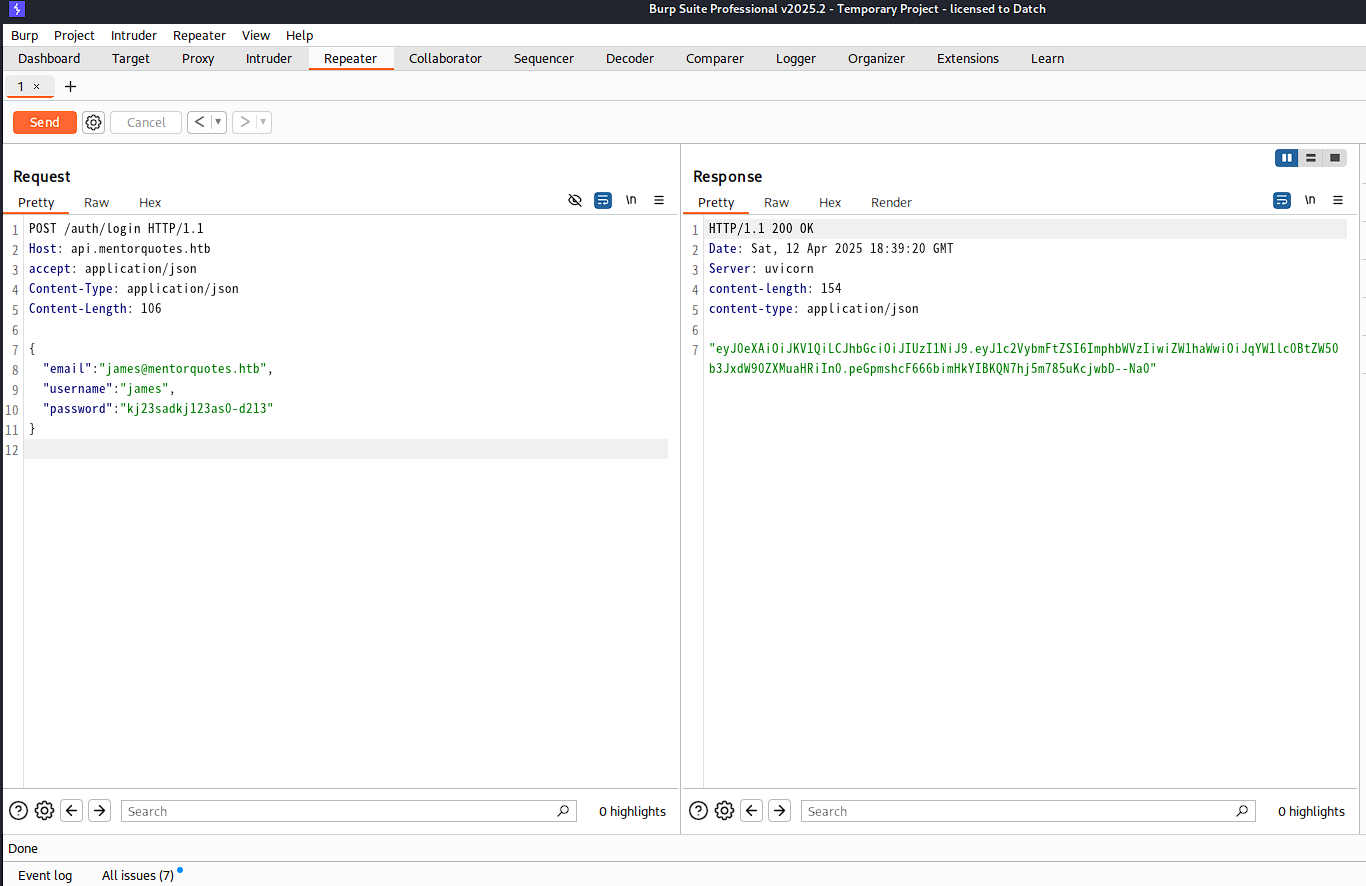Toggle word wrap icon in Request panel

[x=603, y=200]
